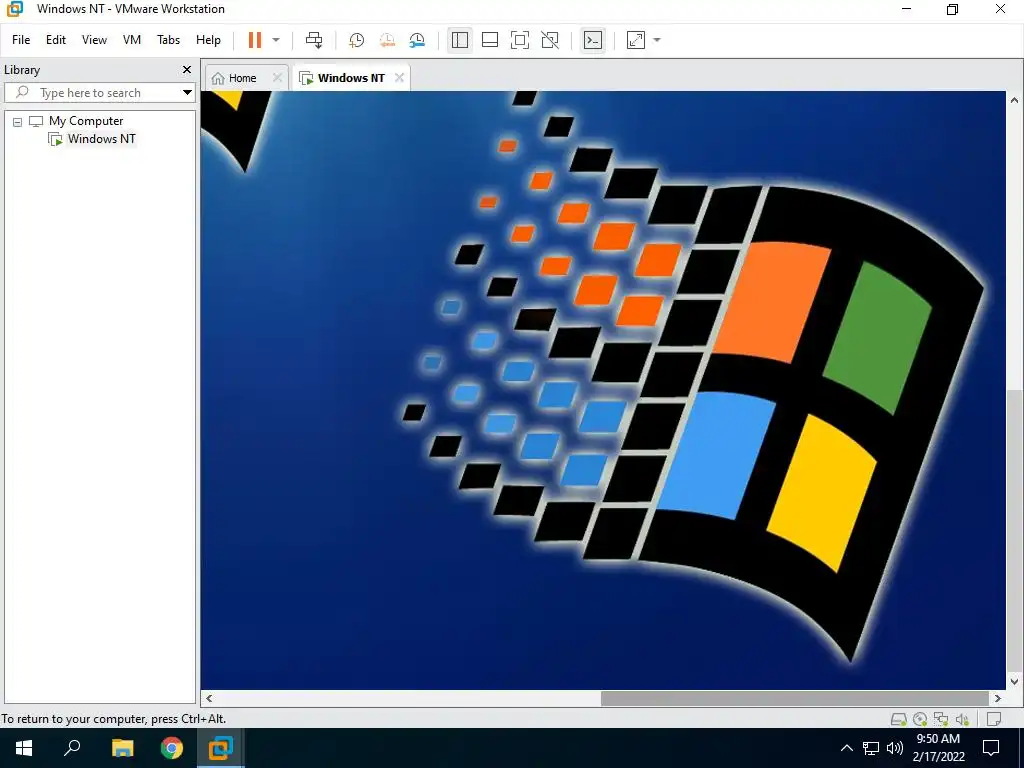Open the Tabs menu
This screenshot has width=1024, height=768.
[x=168, y=40]
